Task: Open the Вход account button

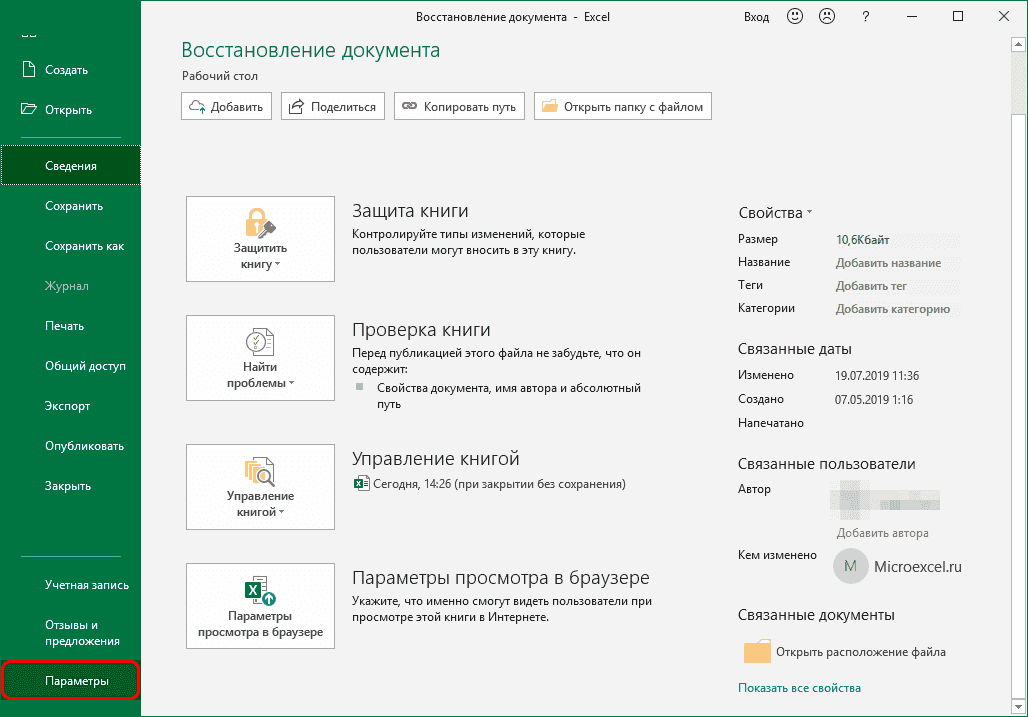Action: [x=756, y=16]
